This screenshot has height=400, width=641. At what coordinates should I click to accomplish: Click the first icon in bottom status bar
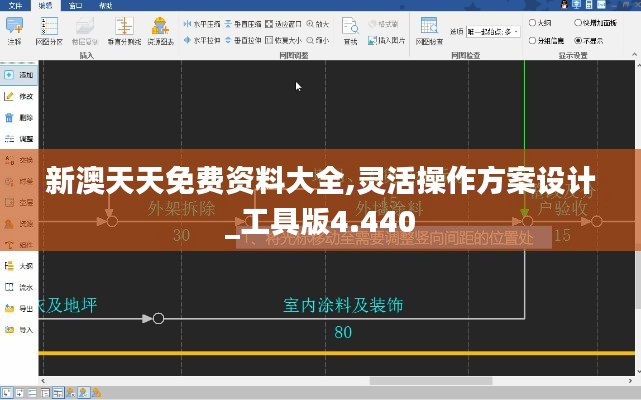(x=7, y=393)
